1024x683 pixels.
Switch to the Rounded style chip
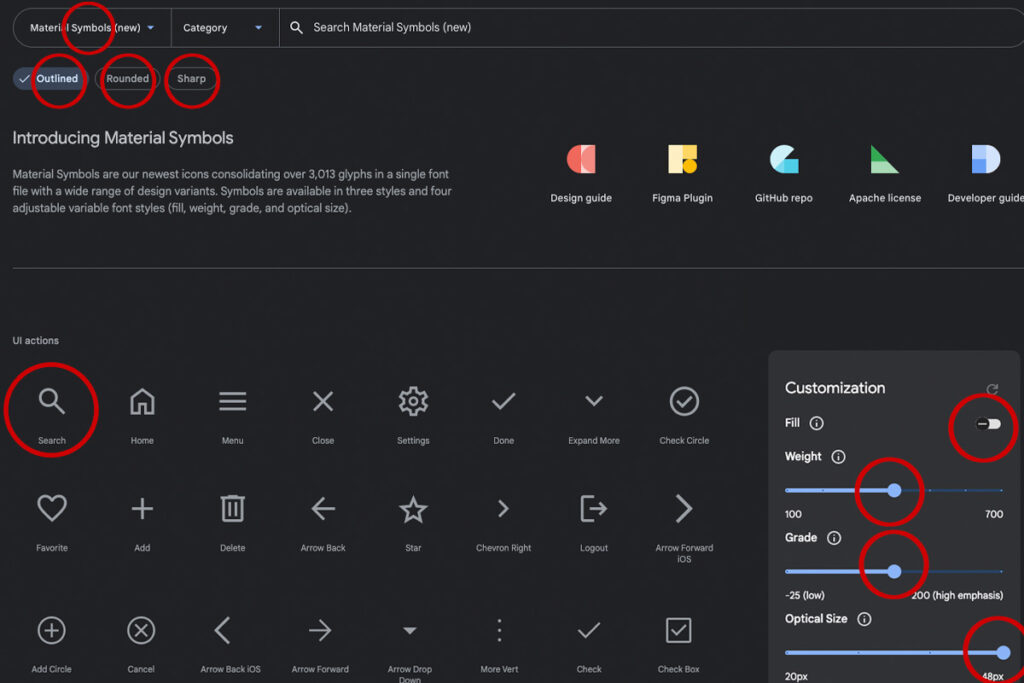127,78
